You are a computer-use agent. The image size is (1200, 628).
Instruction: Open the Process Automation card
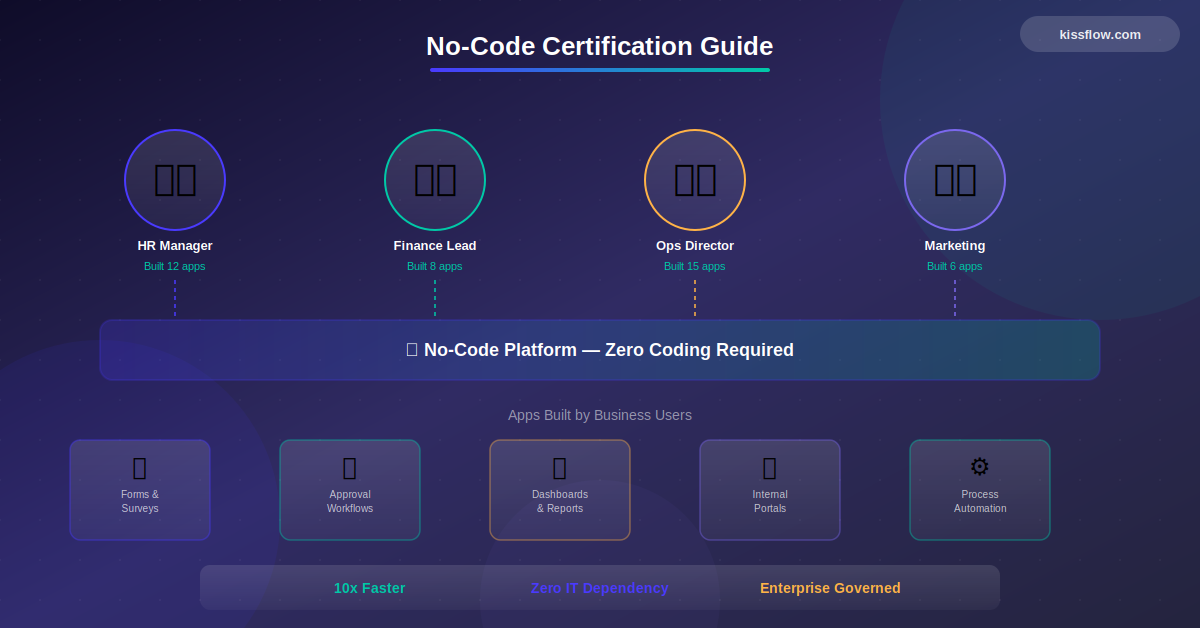(980, 490)
